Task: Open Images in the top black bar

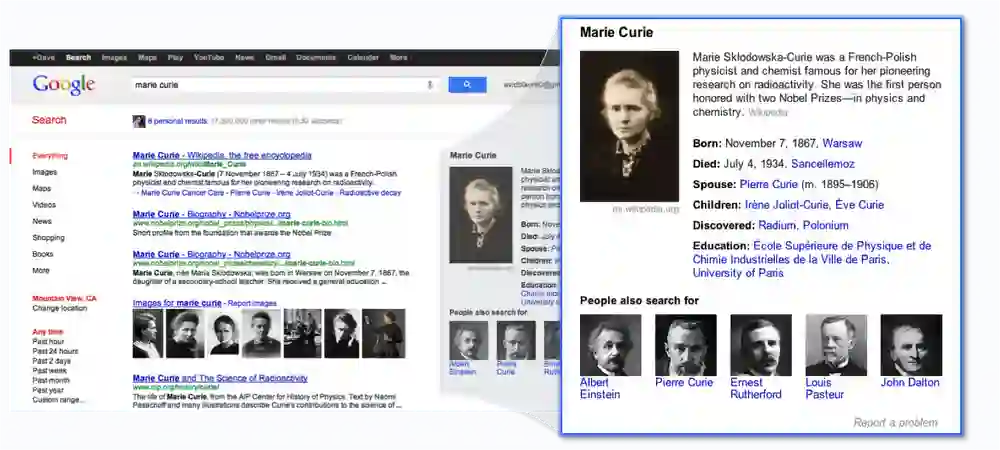Action: pyautogui.click(x=114, y=57)
